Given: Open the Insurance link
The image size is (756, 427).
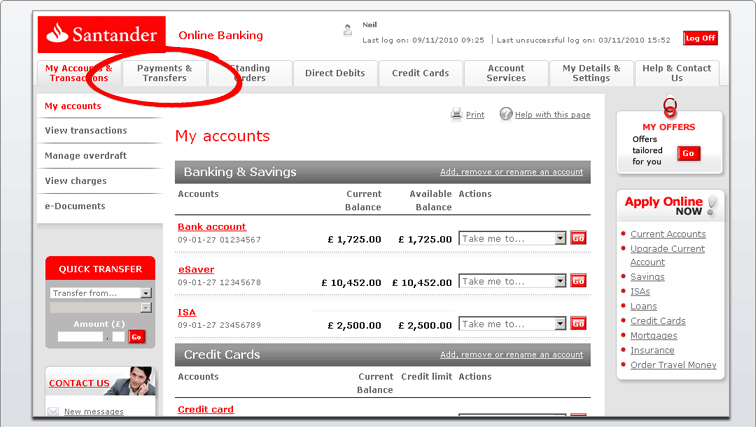Looking at the screenshot, I should click(x=652, y=350).
